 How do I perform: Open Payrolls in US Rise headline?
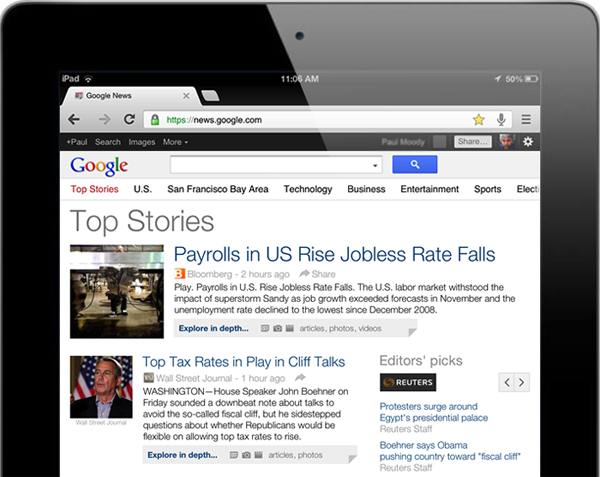(x=334, y=254)
